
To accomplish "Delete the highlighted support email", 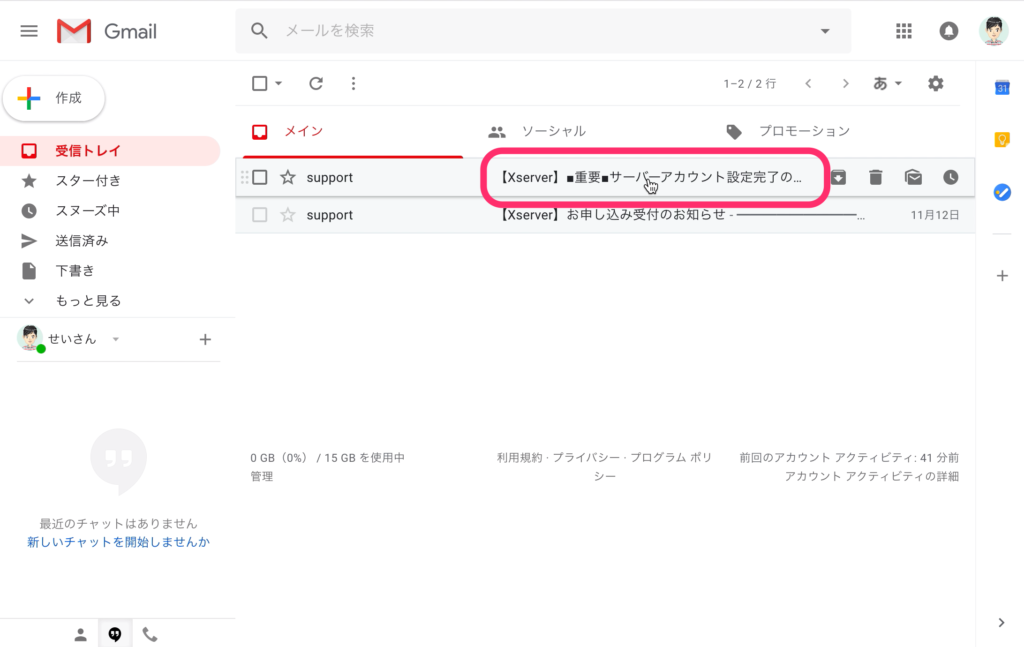I will click(x=876, y=177).
